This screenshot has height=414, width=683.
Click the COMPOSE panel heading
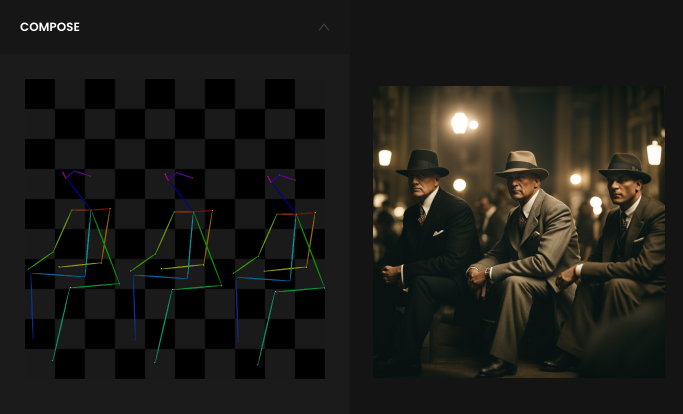point(50,27)
